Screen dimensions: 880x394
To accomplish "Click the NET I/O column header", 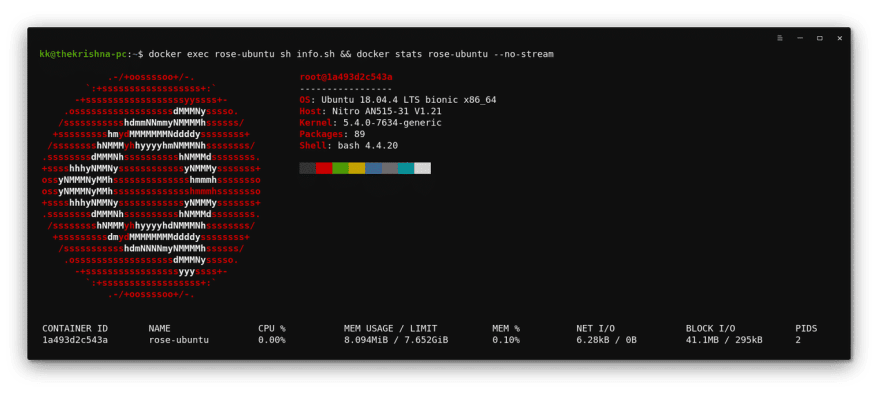I will pos(595,328).
